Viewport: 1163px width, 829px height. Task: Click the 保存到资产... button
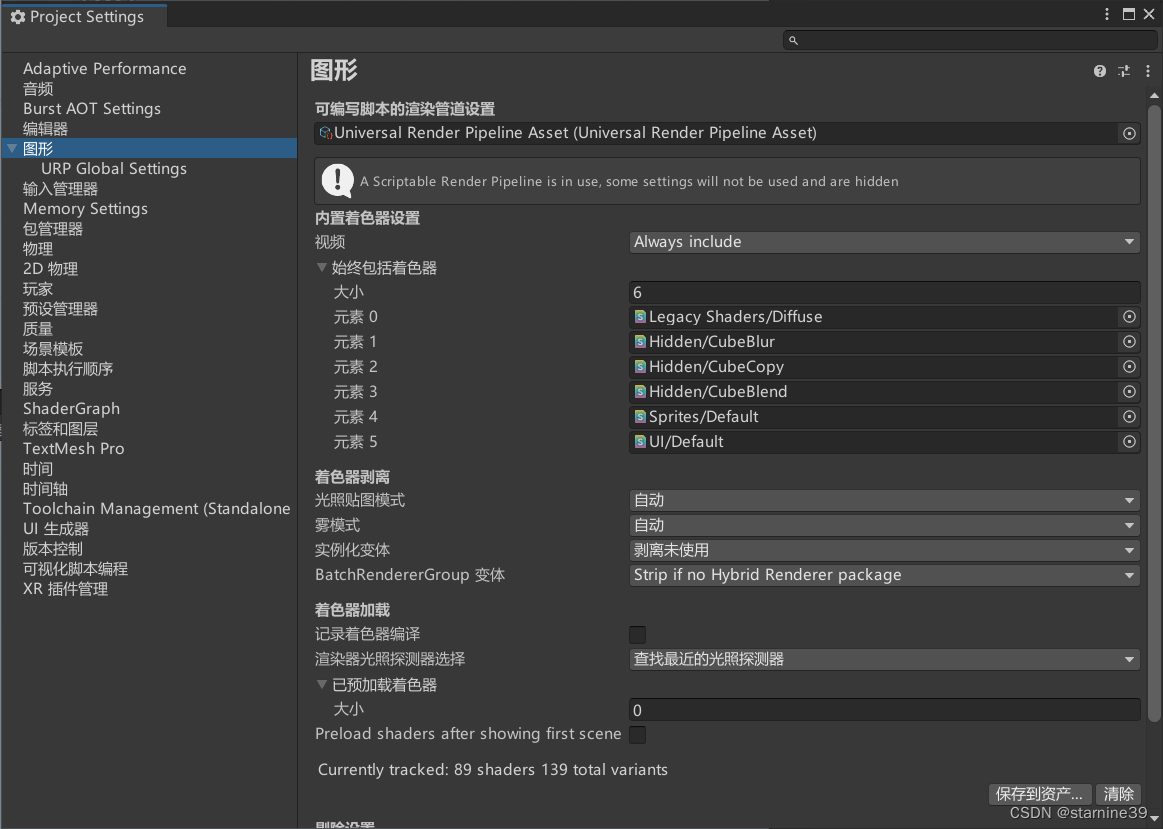click(1040, 794)
